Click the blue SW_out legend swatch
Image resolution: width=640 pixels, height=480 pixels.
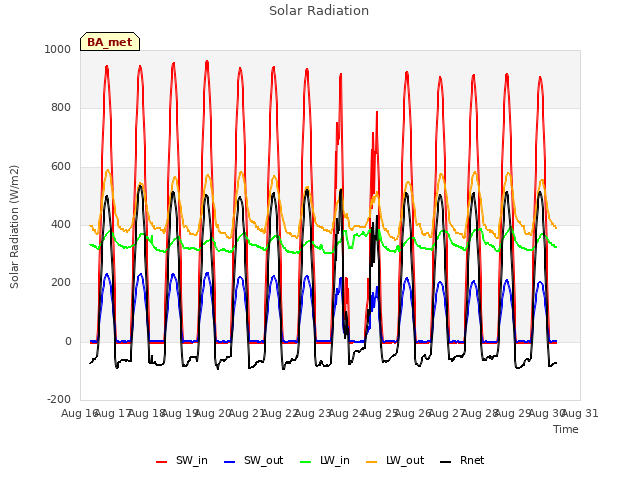(230, 462)
